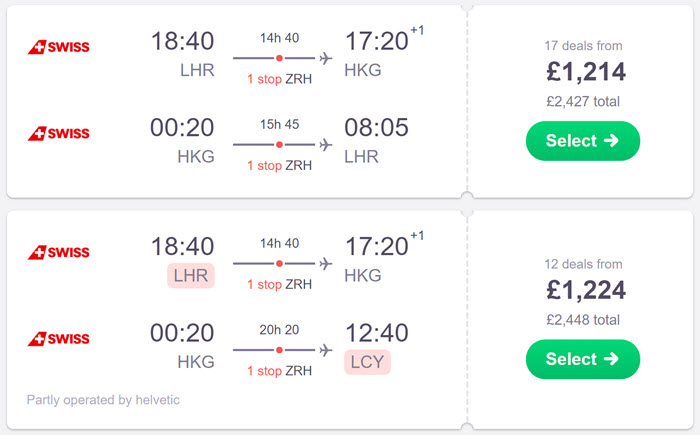Click £2,448 total price
Viewport: 700px width, 435px height.
point(583,320)
